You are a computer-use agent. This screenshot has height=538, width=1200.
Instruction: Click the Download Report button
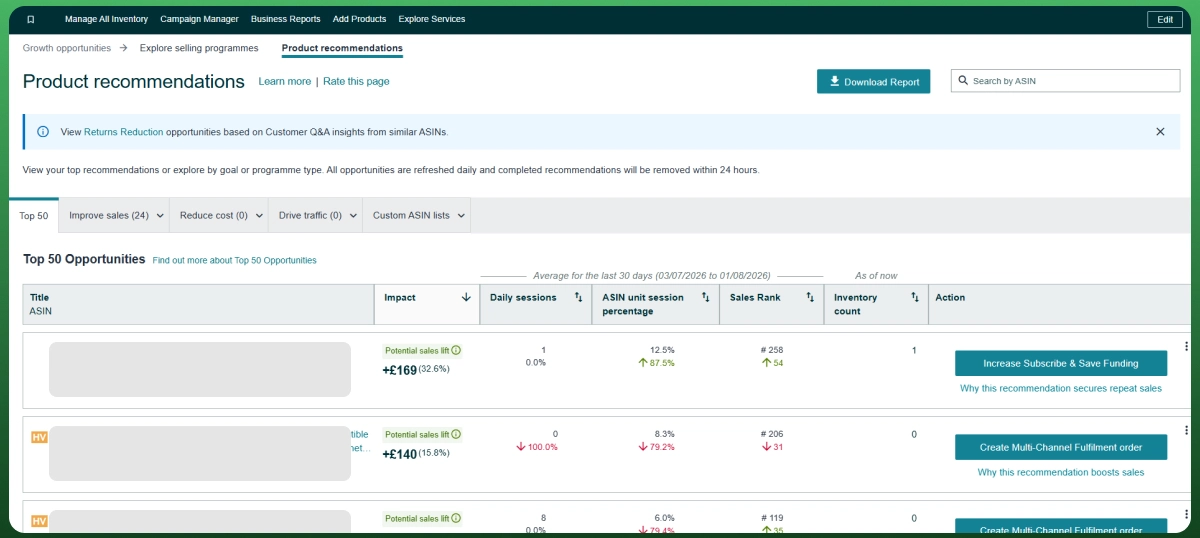click(x=873, y=82)
